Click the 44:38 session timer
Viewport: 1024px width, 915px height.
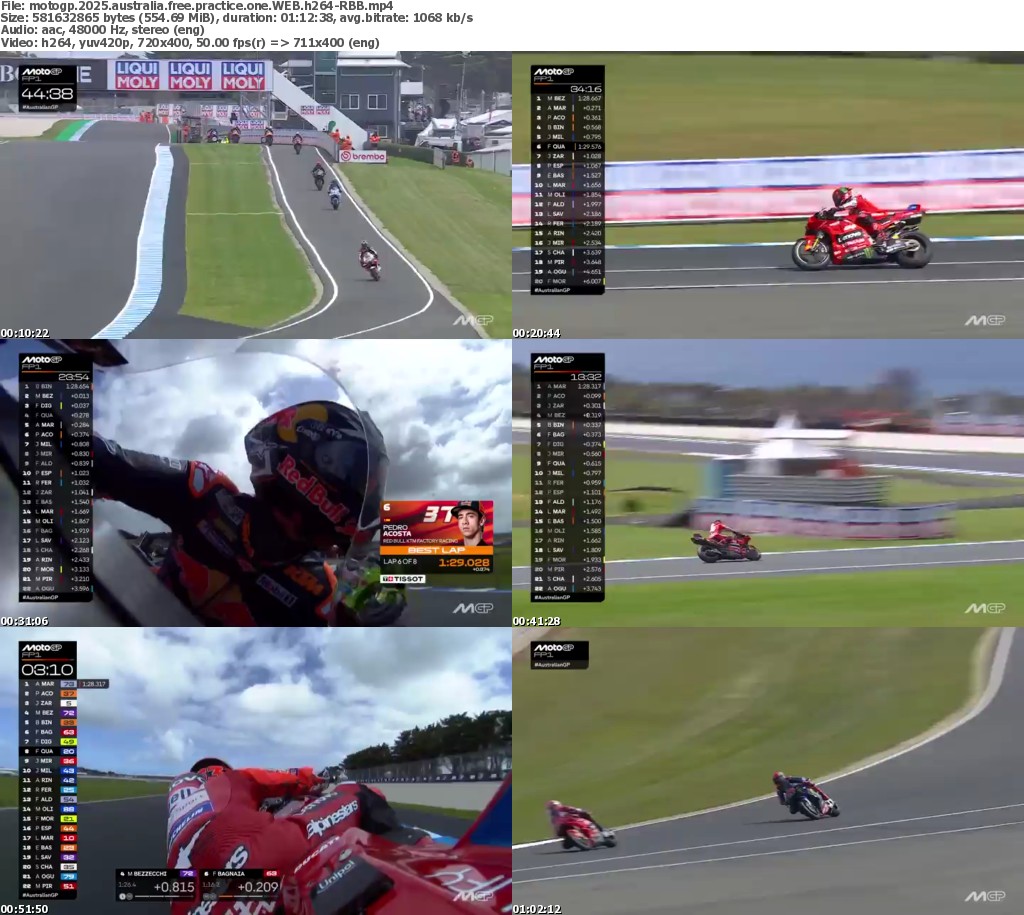pos(47,94)
